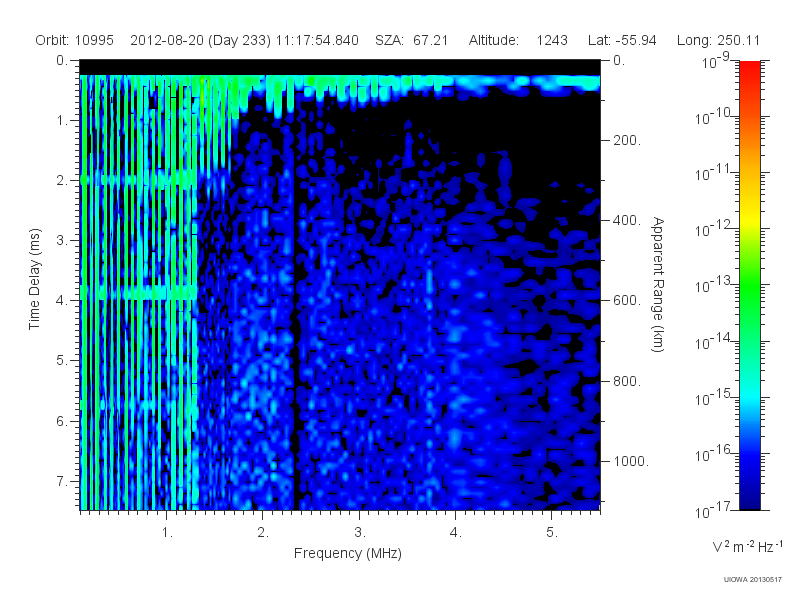800x600 pixels.
Task: Click the UIOWA 20130517 footer text
Action: click(x=753, y=580)
